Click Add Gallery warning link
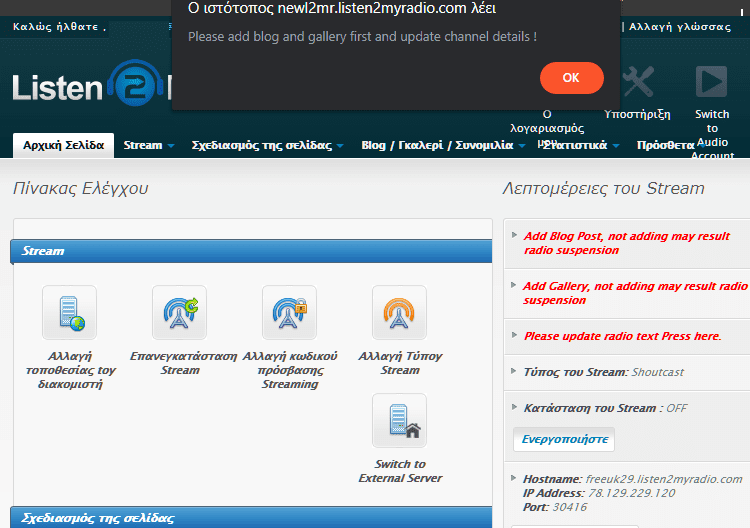Image resolution: width=750 pixels, height=528 pixels. point(635,293)
